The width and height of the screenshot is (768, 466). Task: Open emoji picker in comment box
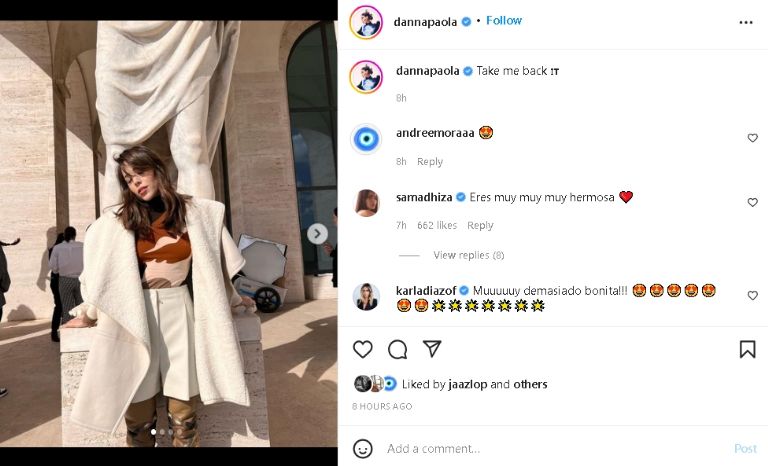coord(363,449)
